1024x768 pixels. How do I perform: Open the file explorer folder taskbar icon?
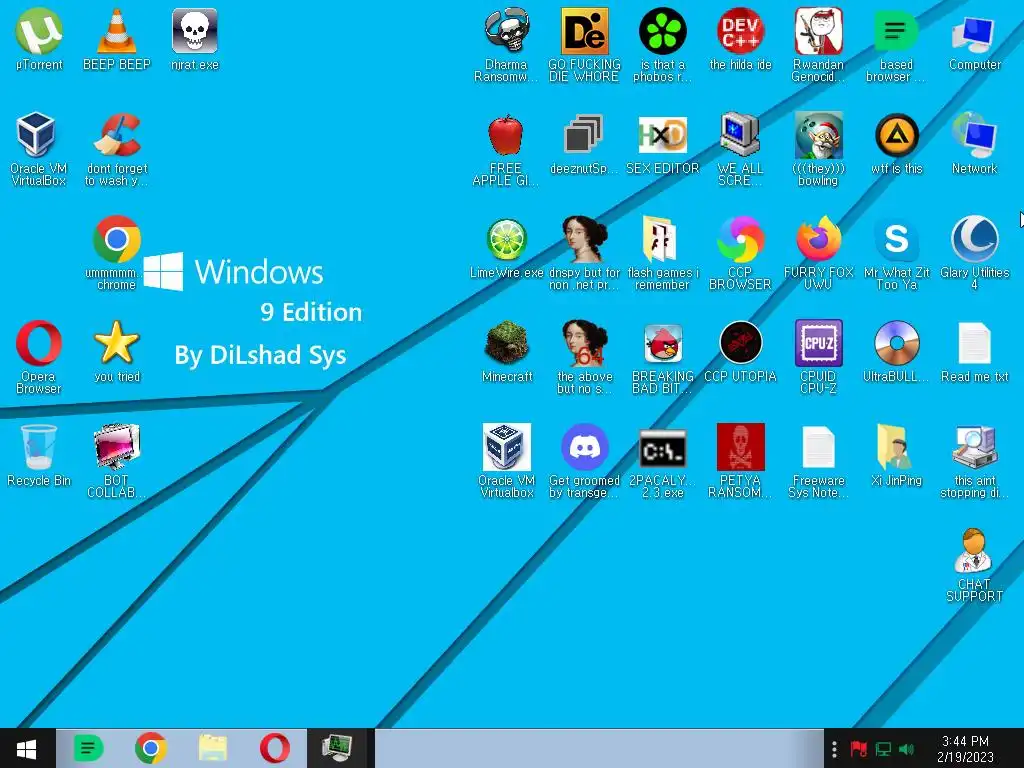click(x=213, y=748)
